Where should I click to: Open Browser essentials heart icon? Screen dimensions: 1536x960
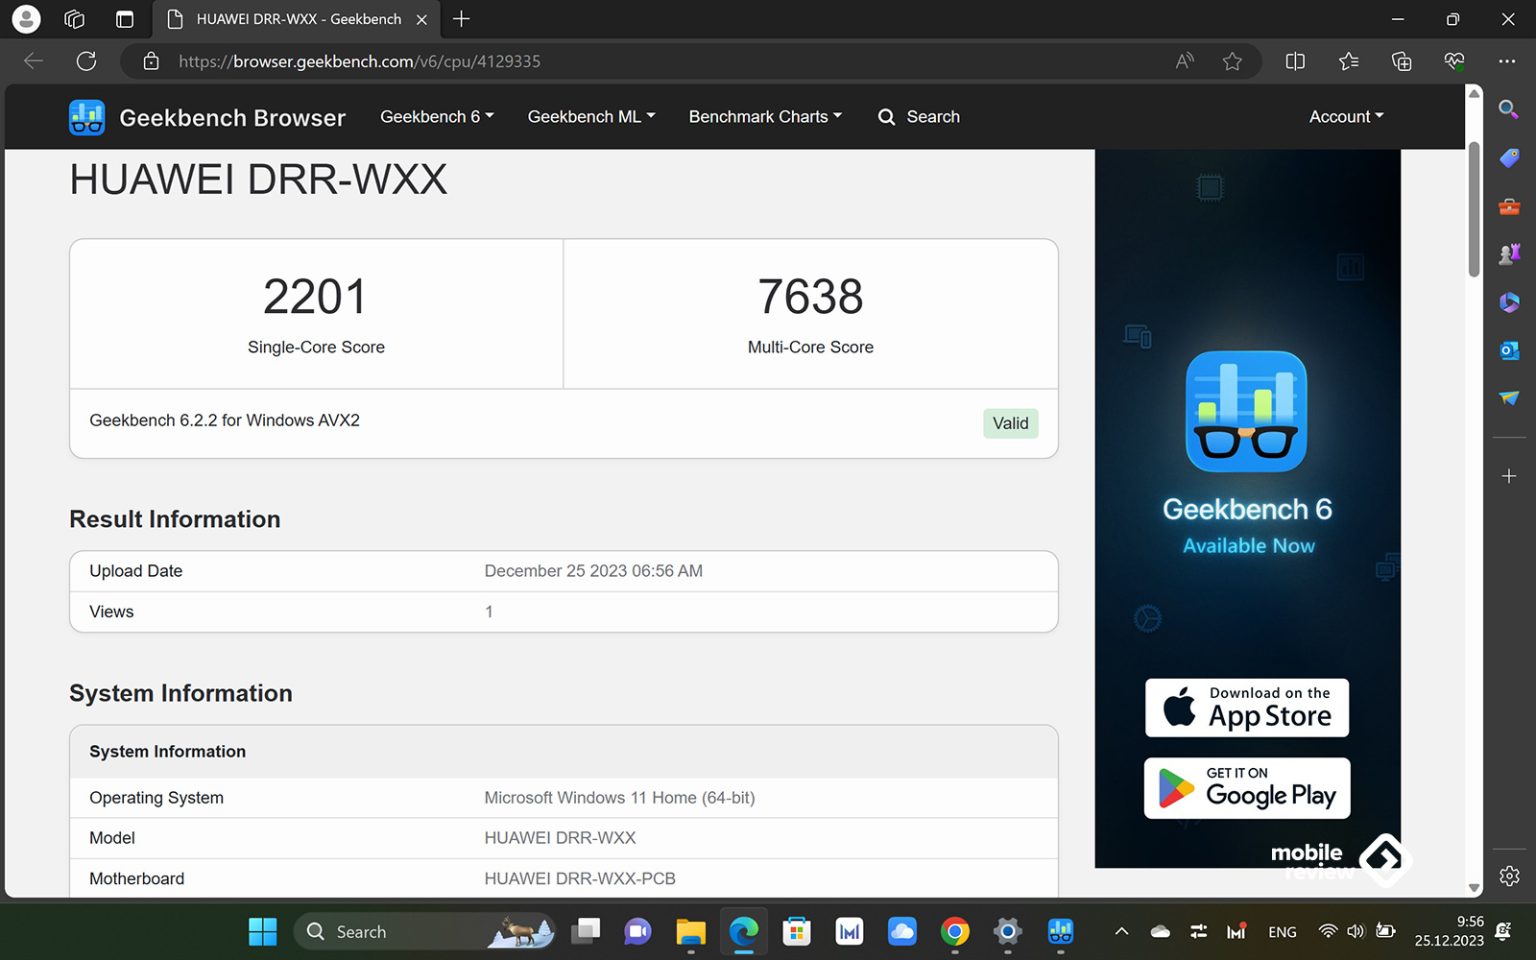click(1454, 61)
